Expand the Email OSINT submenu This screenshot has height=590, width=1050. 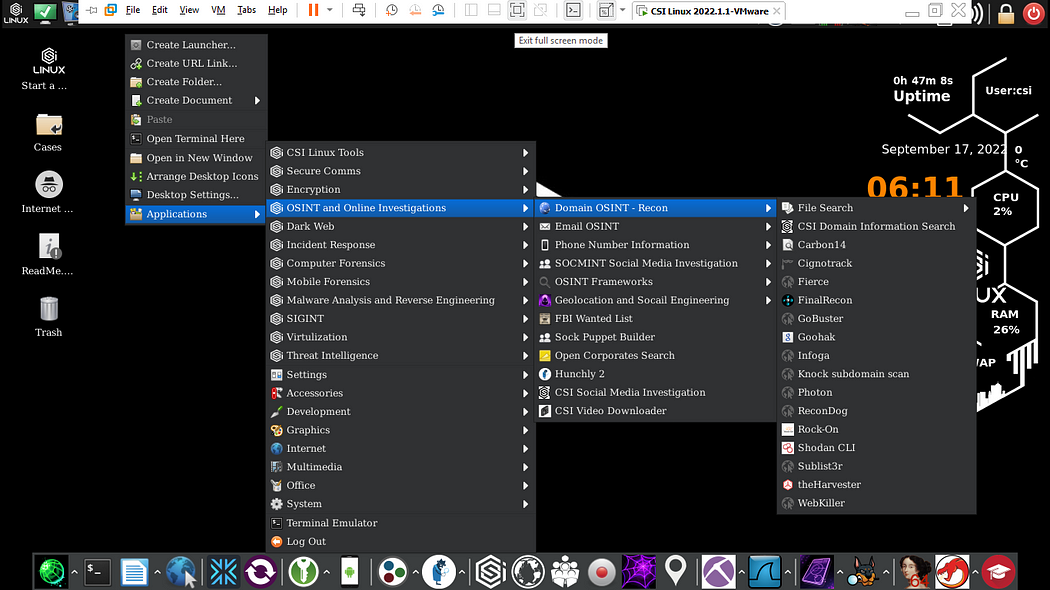(656, 226)
